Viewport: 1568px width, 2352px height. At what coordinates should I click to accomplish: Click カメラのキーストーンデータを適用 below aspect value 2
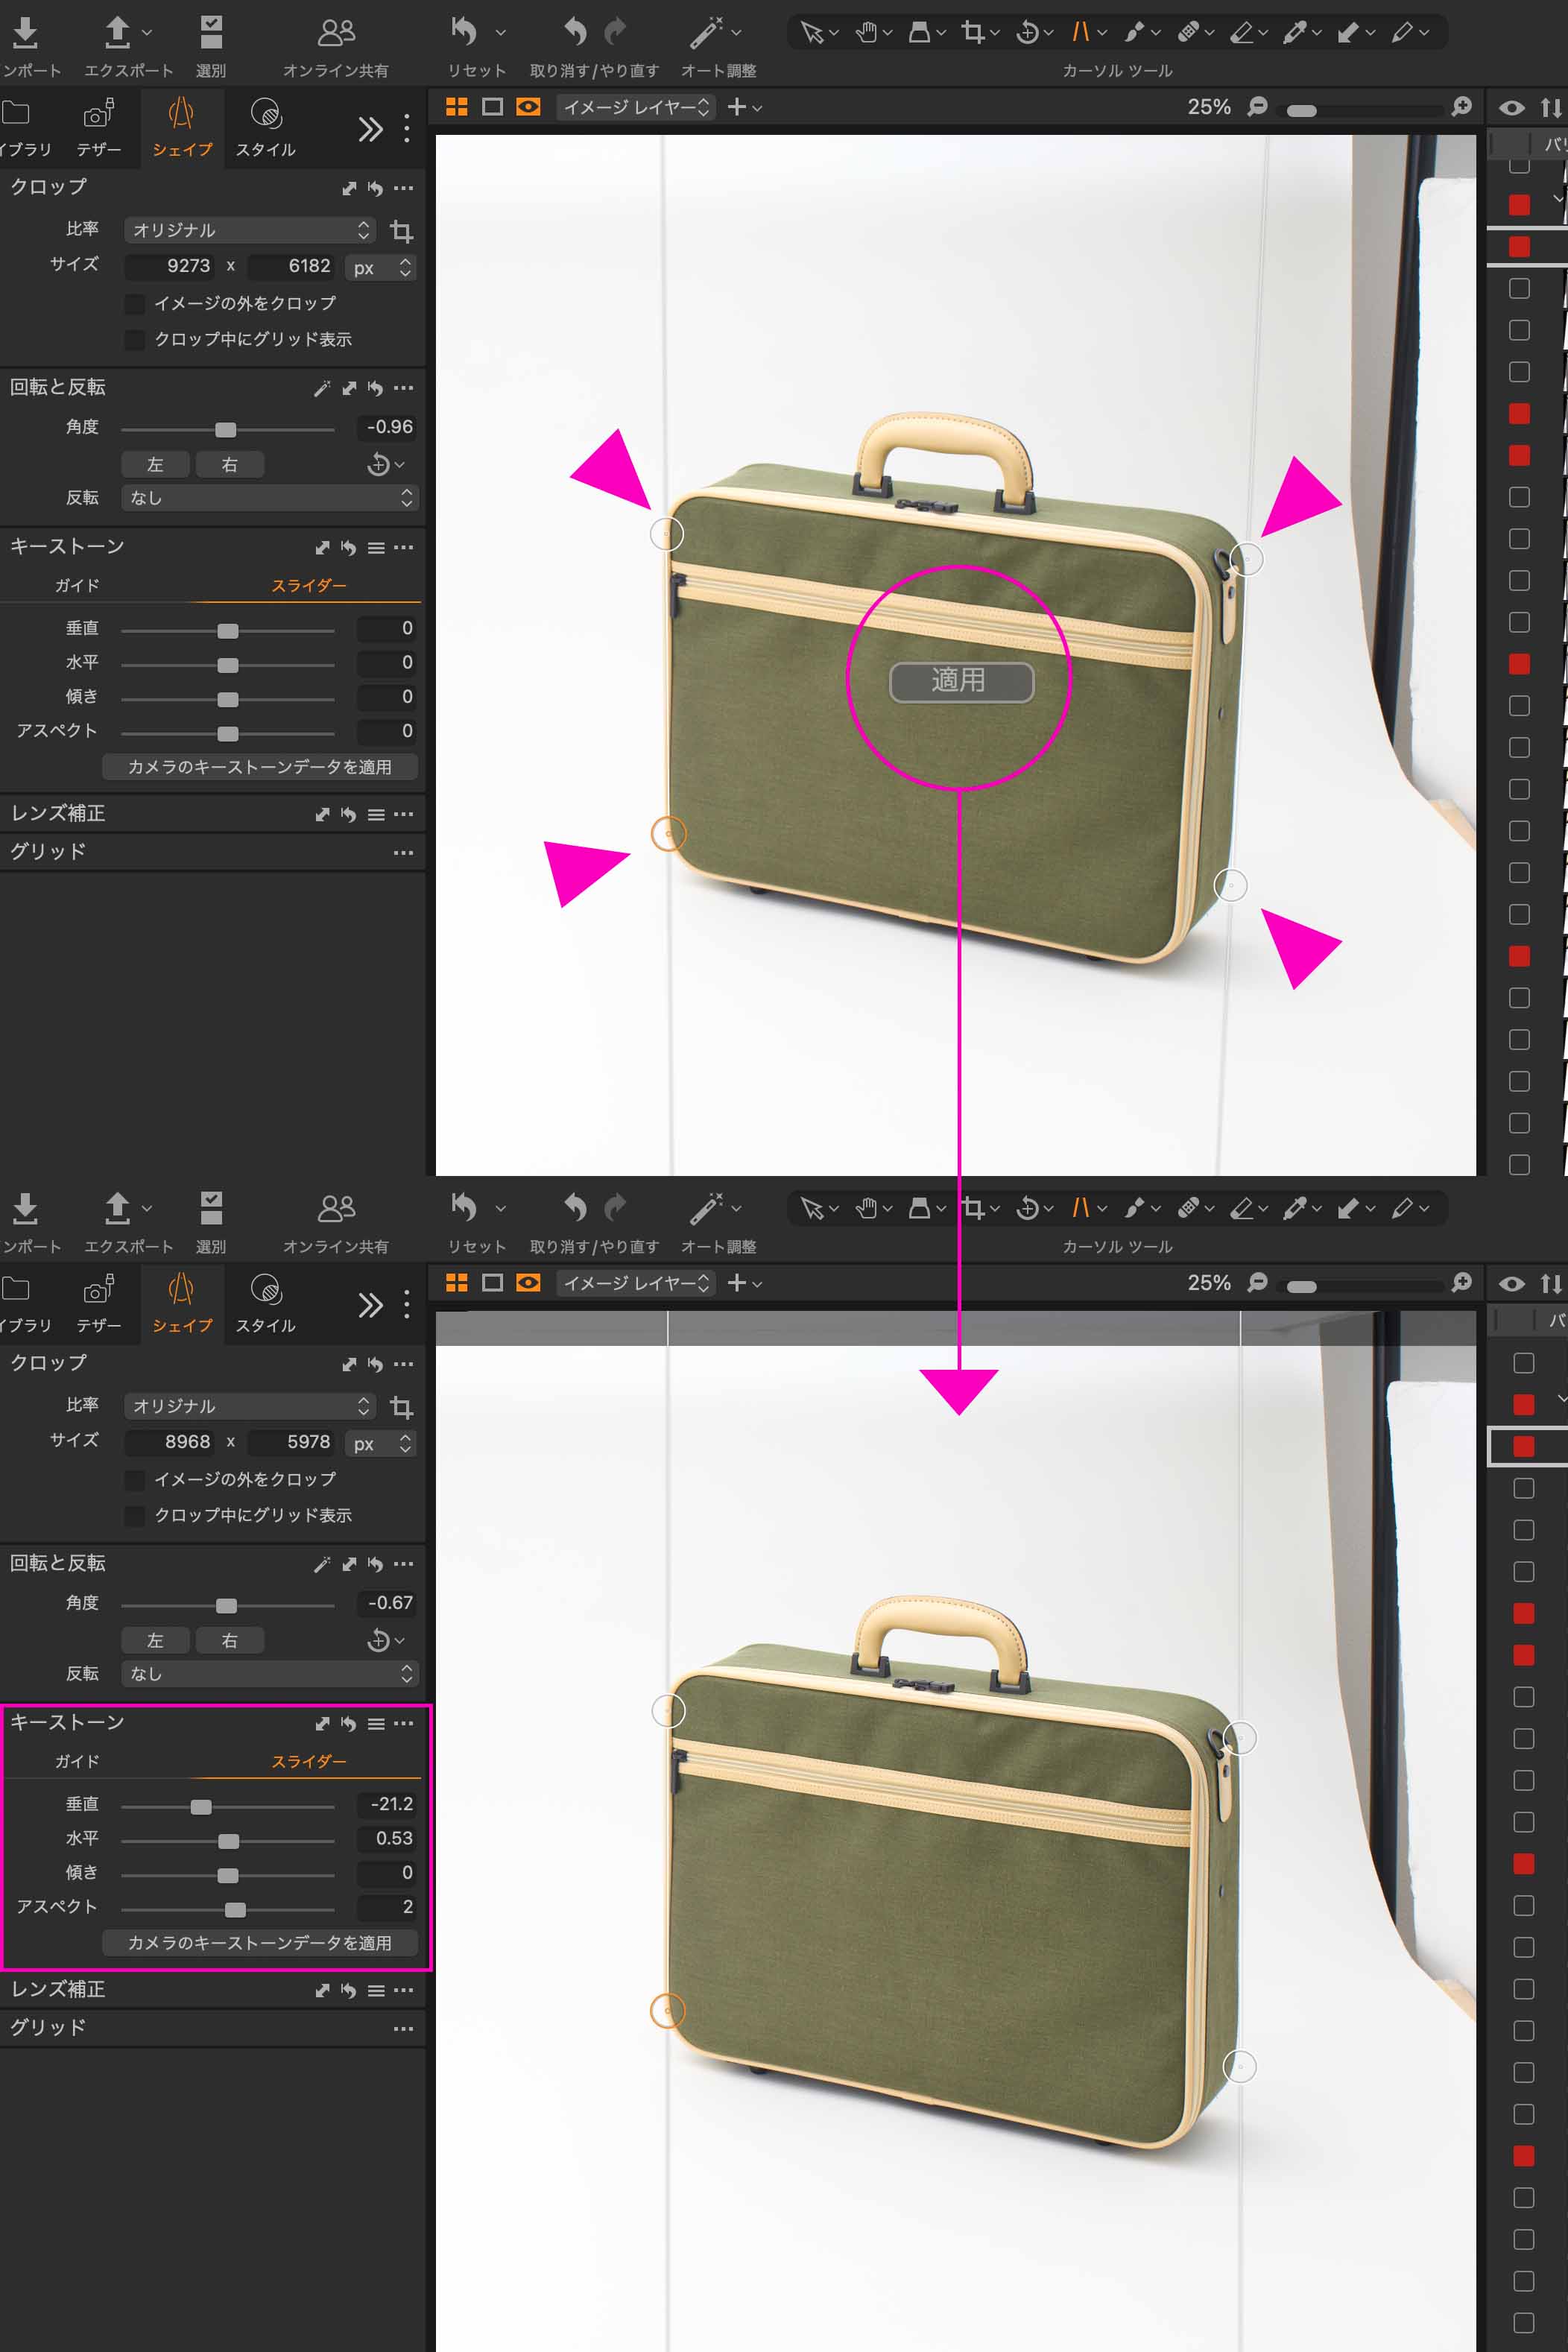click(260, 1942)
